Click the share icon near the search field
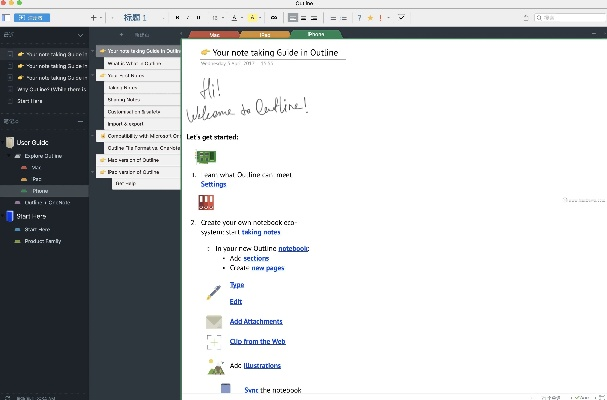 click(525, 18)
